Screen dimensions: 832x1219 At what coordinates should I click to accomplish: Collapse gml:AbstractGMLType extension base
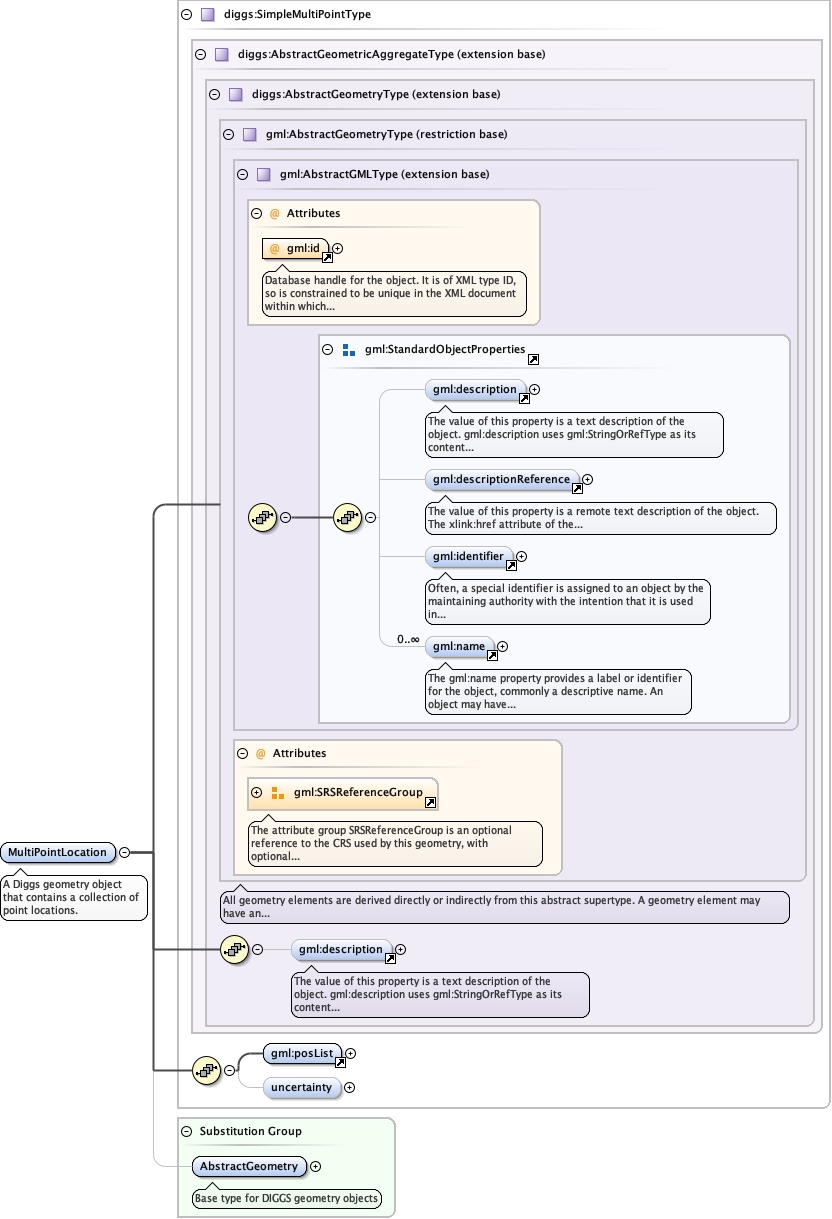click(242, 174)
